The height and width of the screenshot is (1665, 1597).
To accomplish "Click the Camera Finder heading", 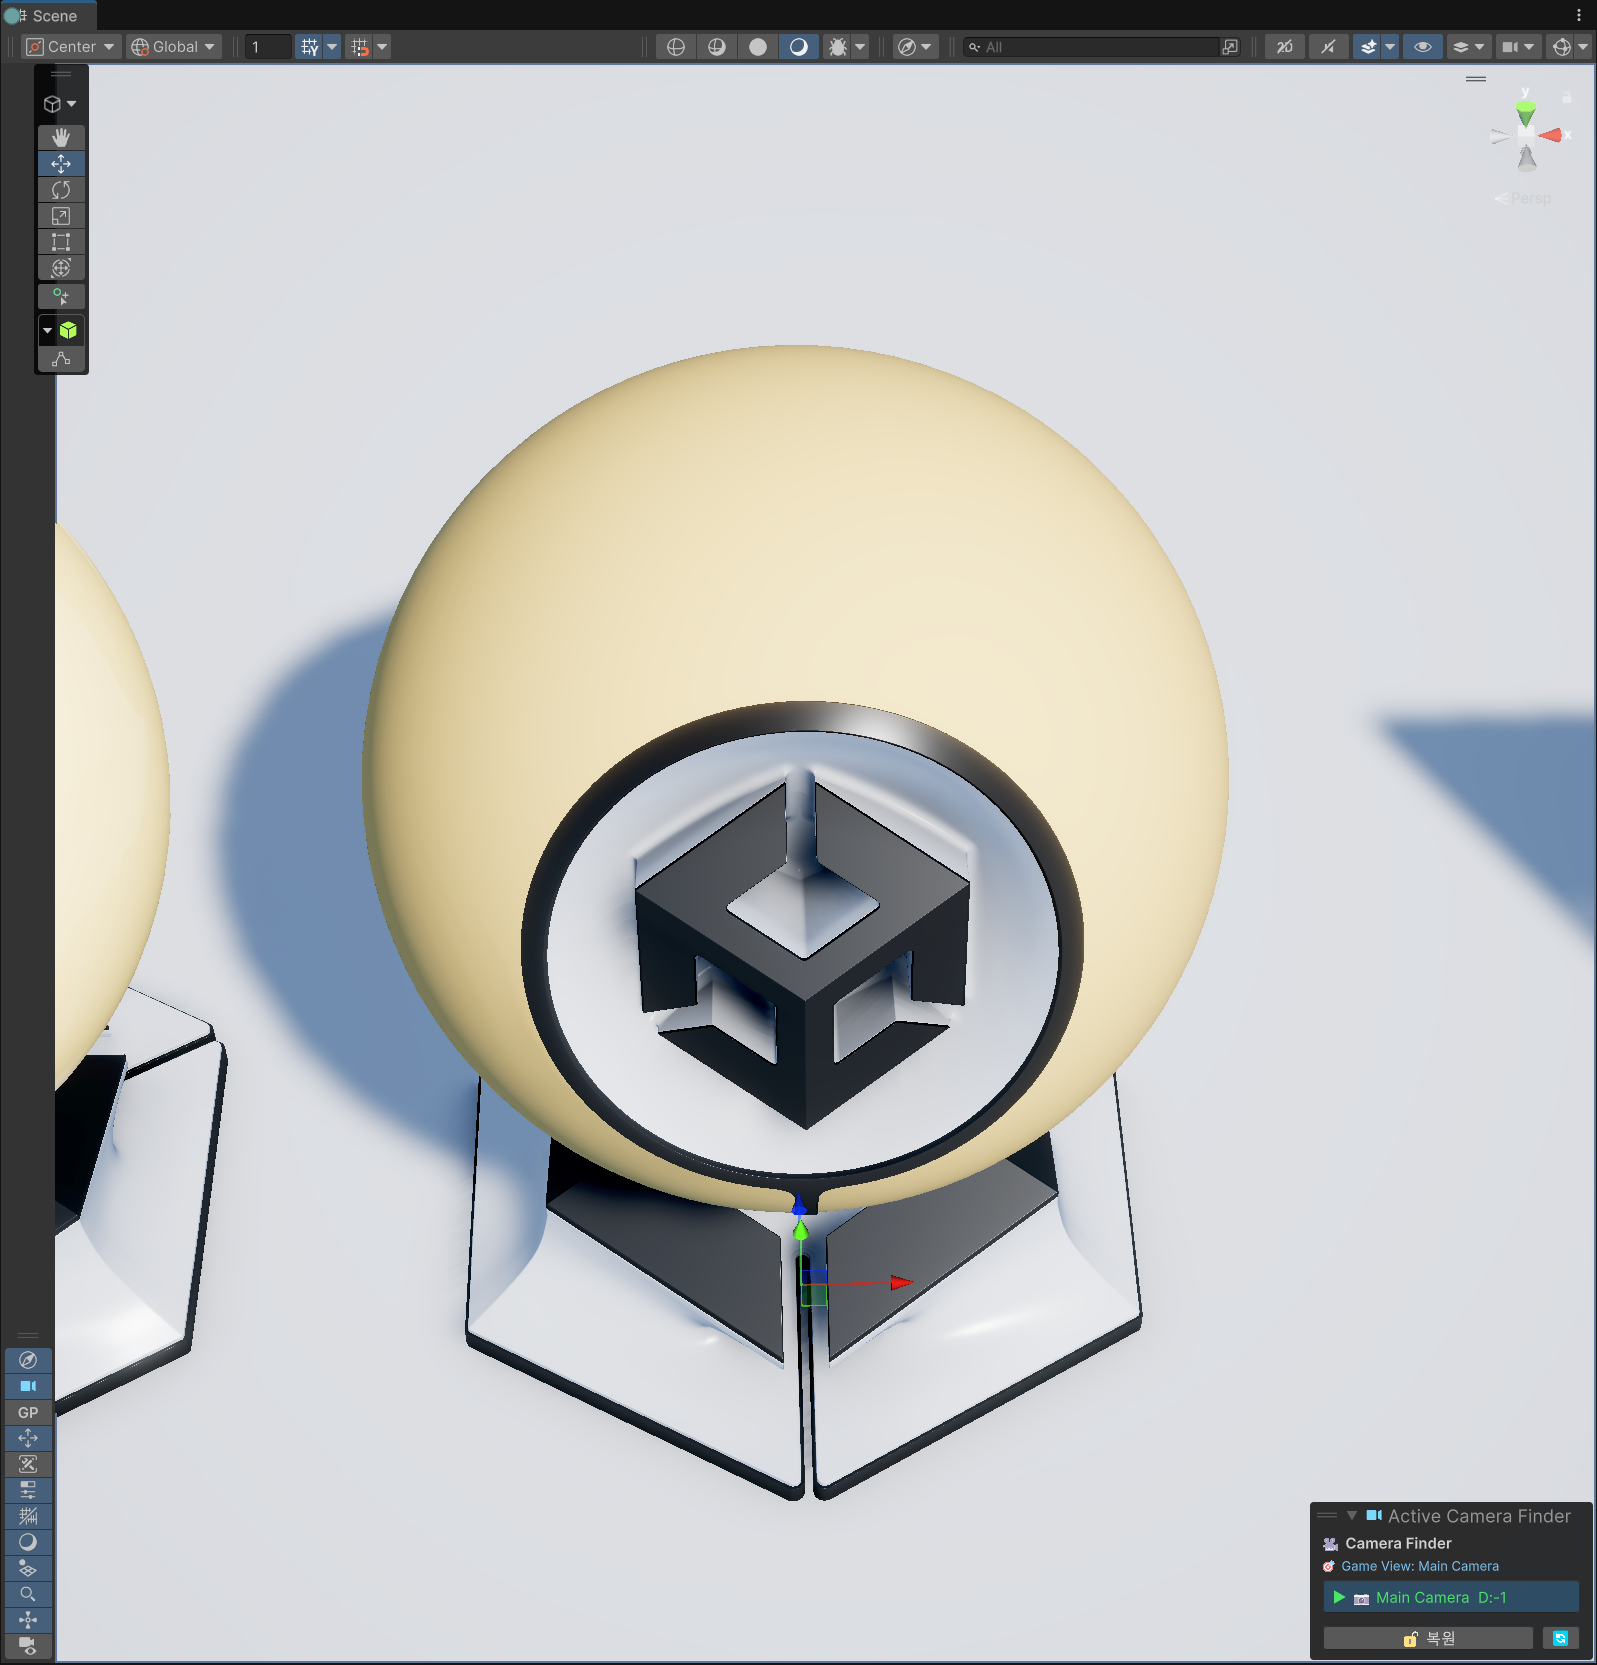I will point(1398,1543).
